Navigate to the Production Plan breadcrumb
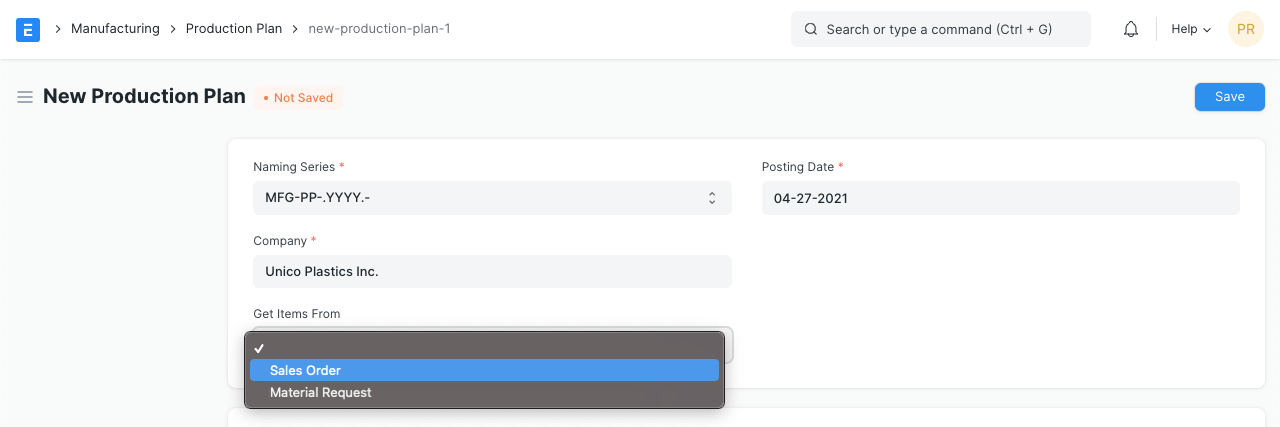Screen dimensions: 1280x427 pyautogui.click(x=234, y=29)
